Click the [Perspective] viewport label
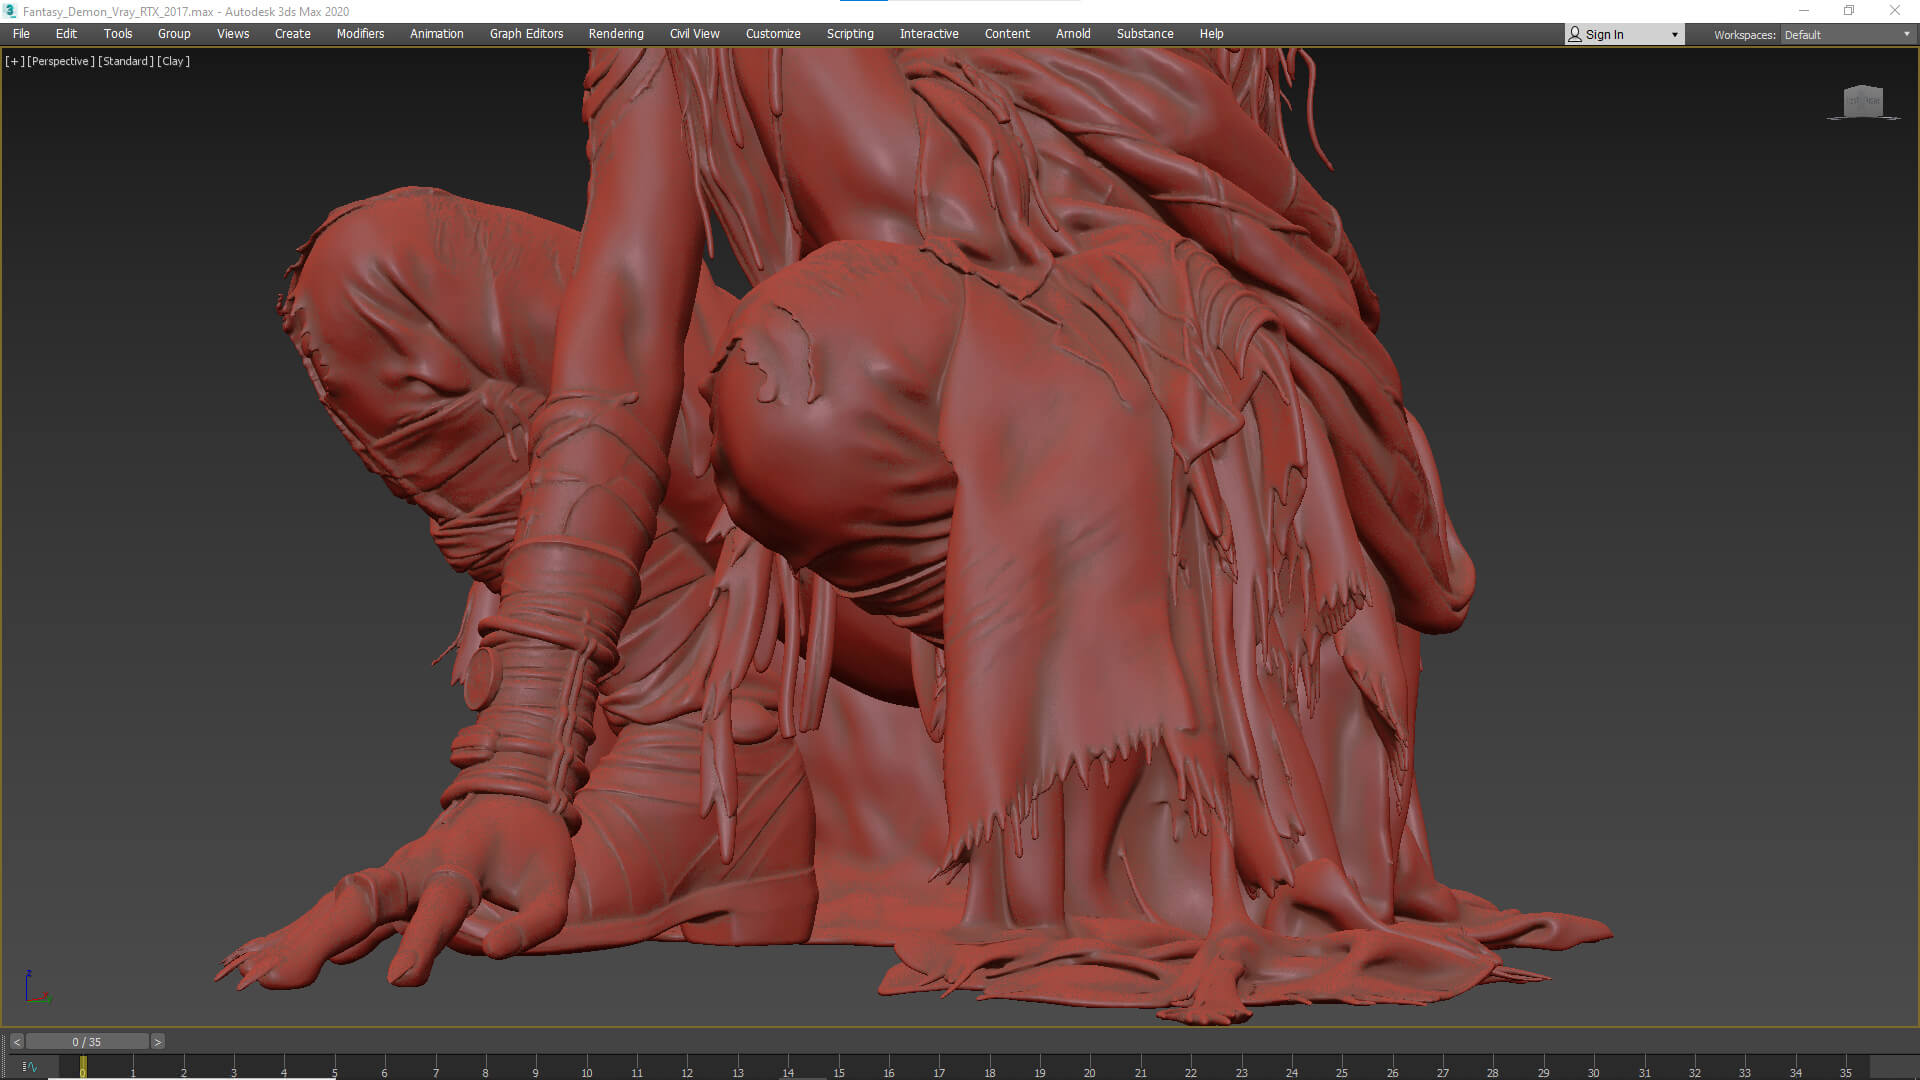Viewport: 1920px width, 1080px height. point(61,61)
